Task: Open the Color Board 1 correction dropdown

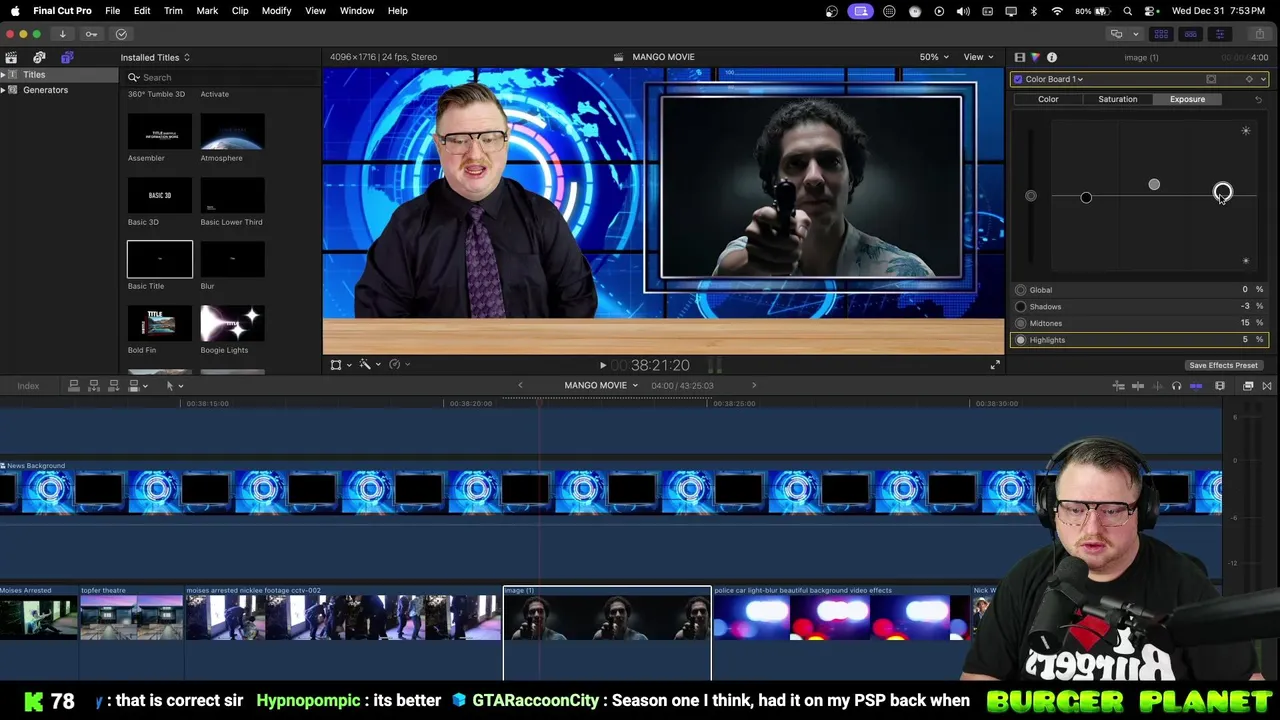Action: click(1054, 79)
